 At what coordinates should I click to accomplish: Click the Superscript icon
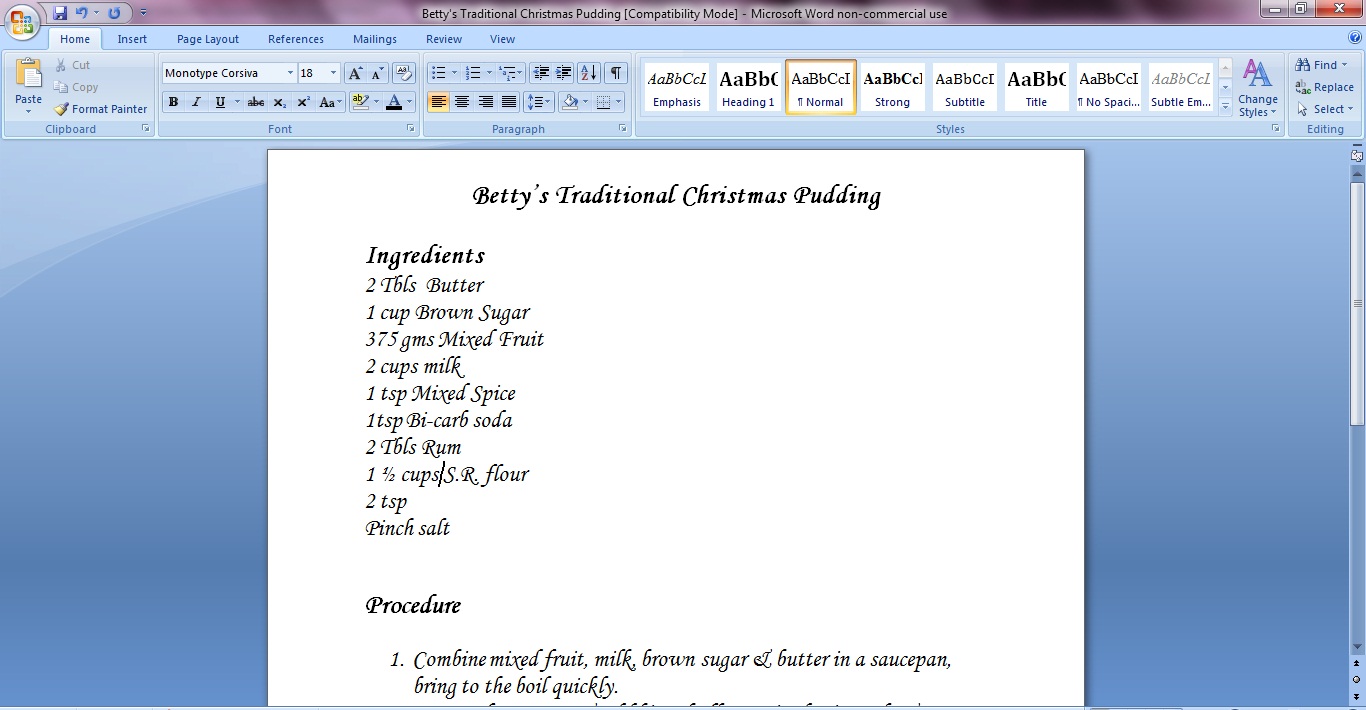click(x=303, y=102)
